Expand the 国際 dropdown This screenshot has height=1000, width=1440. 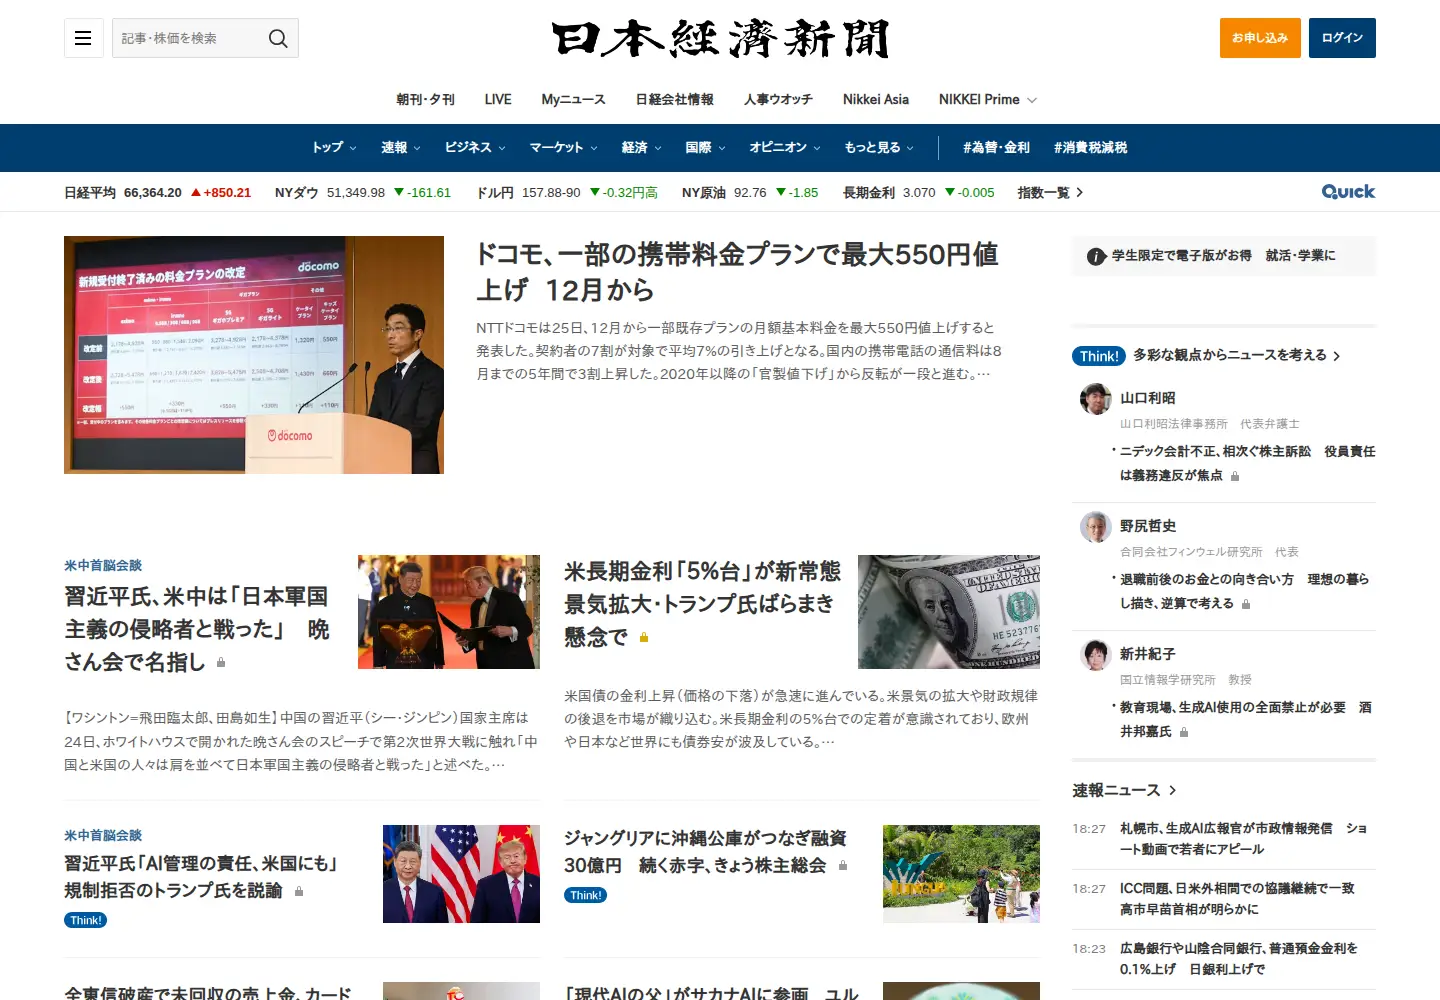pyautogui.click(x=705, y=147)
